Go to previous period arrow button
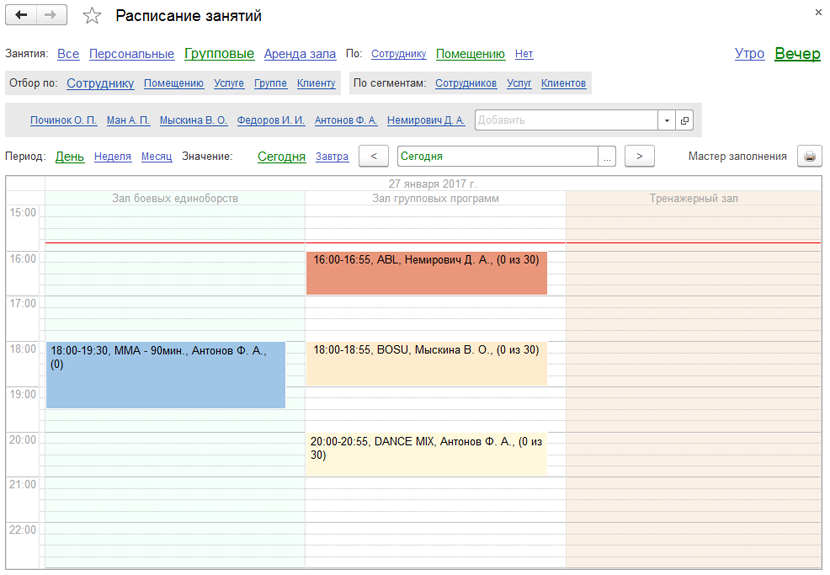The width and height of the screenshot is (830, 575). click(x=373, y=156)
